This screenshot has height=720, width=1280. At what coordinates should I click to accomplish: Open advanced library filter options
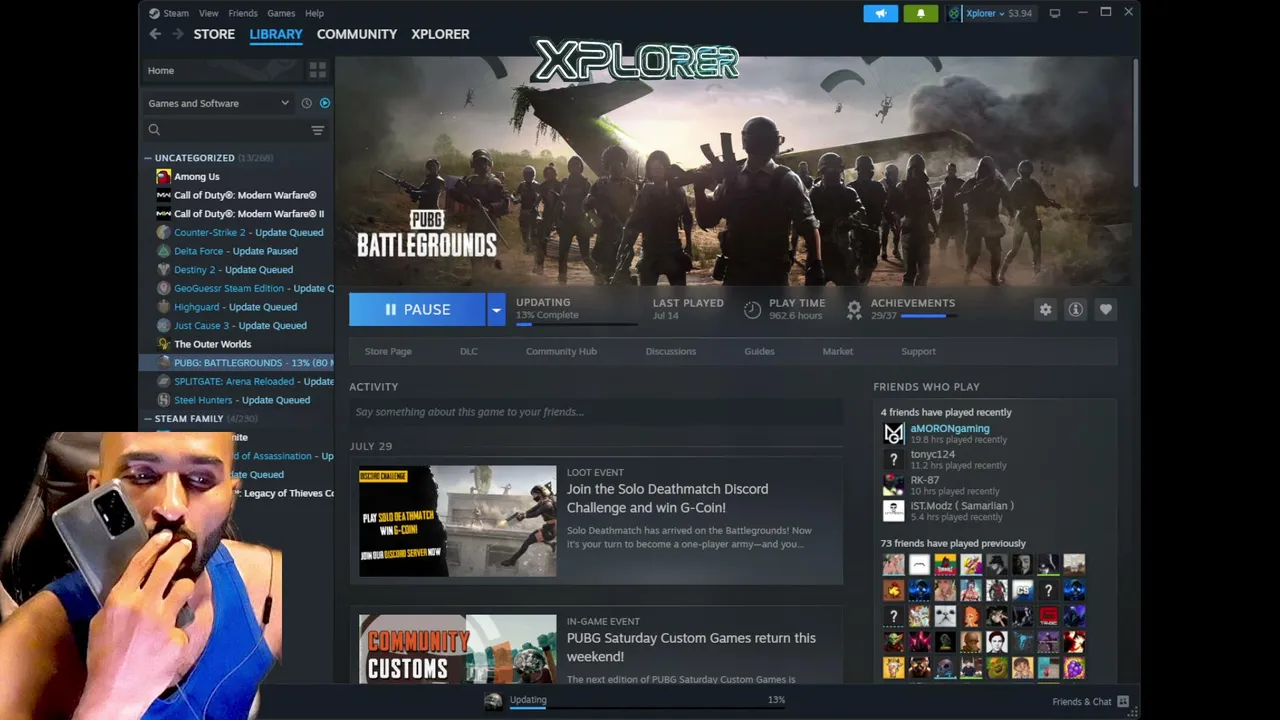pos(317,130)
